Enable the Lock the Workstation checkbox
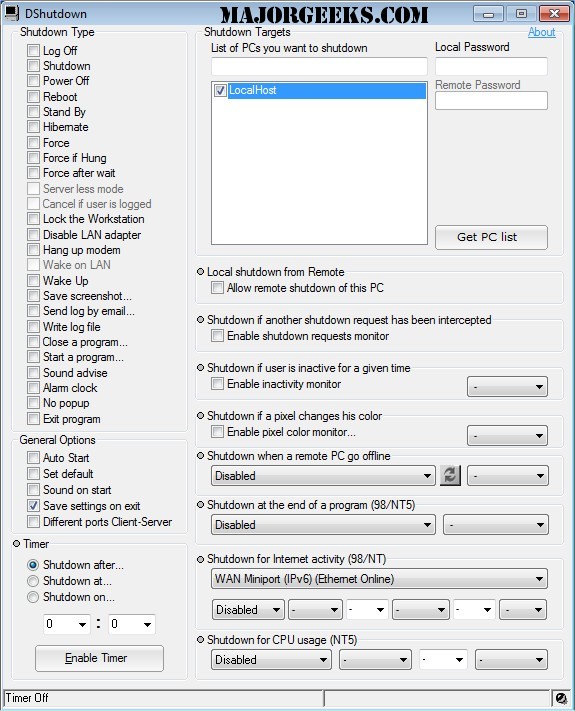This screenshot has height=711, width=575. click(33, 219)
